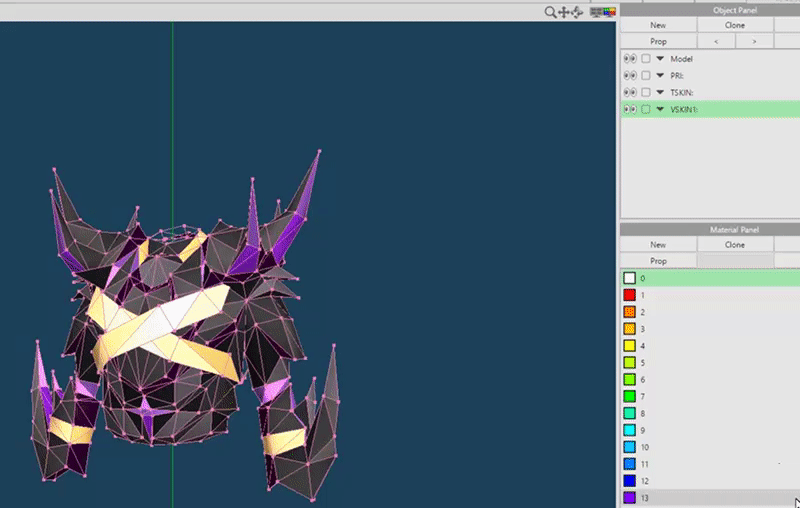Pick the white swatch of material 0
Screen dimensions: 800x508
630,278
